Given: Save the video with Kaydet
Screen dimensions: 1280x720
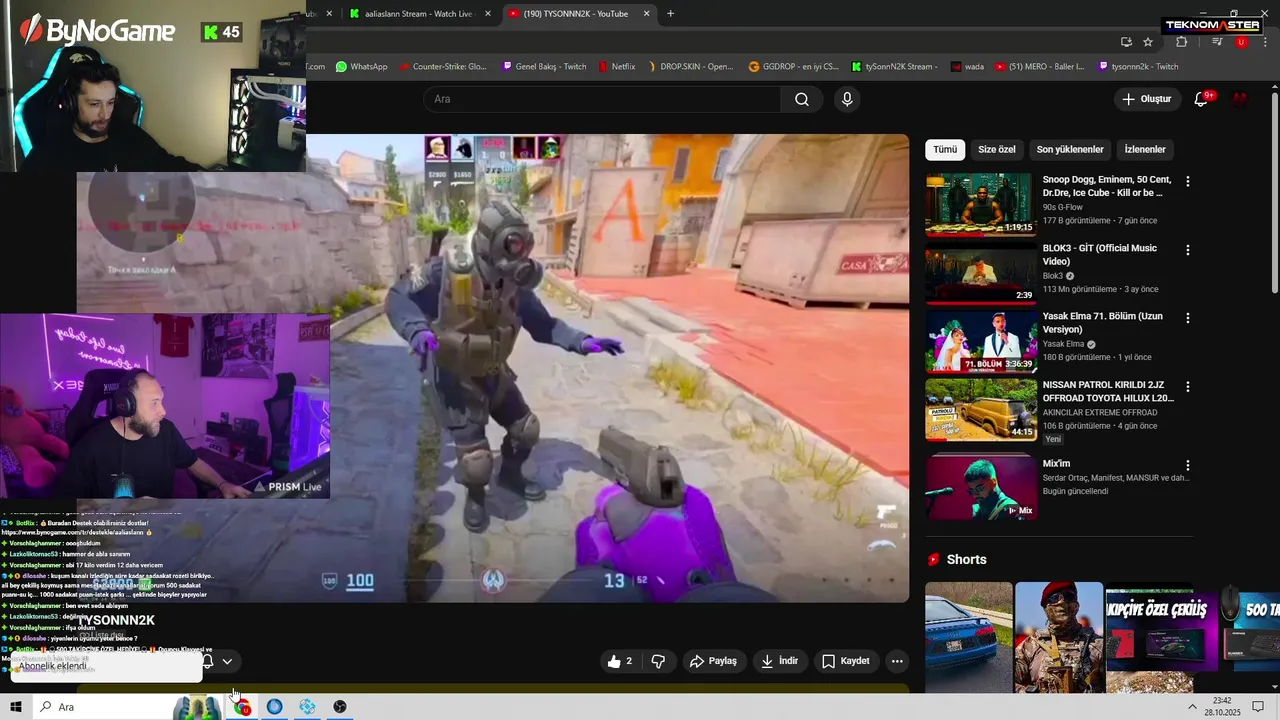Looking at the screenshot, I should tap(846, 661).
